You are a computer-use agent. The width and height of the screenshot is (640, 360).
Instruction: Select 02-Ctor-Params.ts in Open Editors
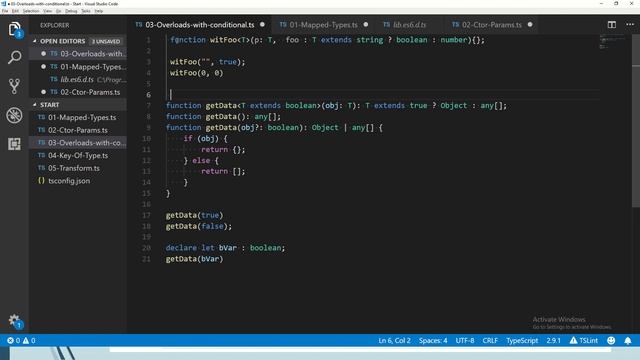pyautogui.click(x=78, y=92)
